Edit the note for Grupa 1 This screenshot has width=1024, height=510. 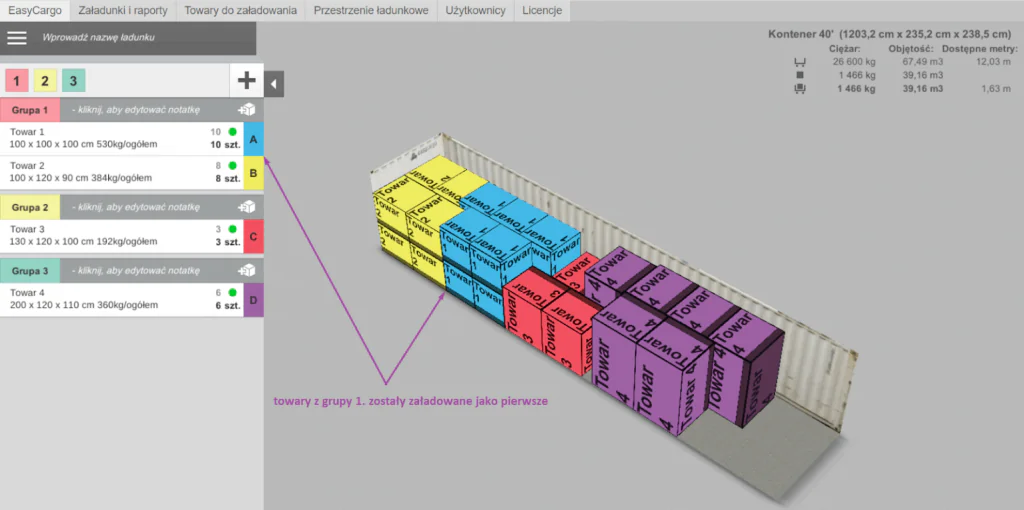point(135,110)
